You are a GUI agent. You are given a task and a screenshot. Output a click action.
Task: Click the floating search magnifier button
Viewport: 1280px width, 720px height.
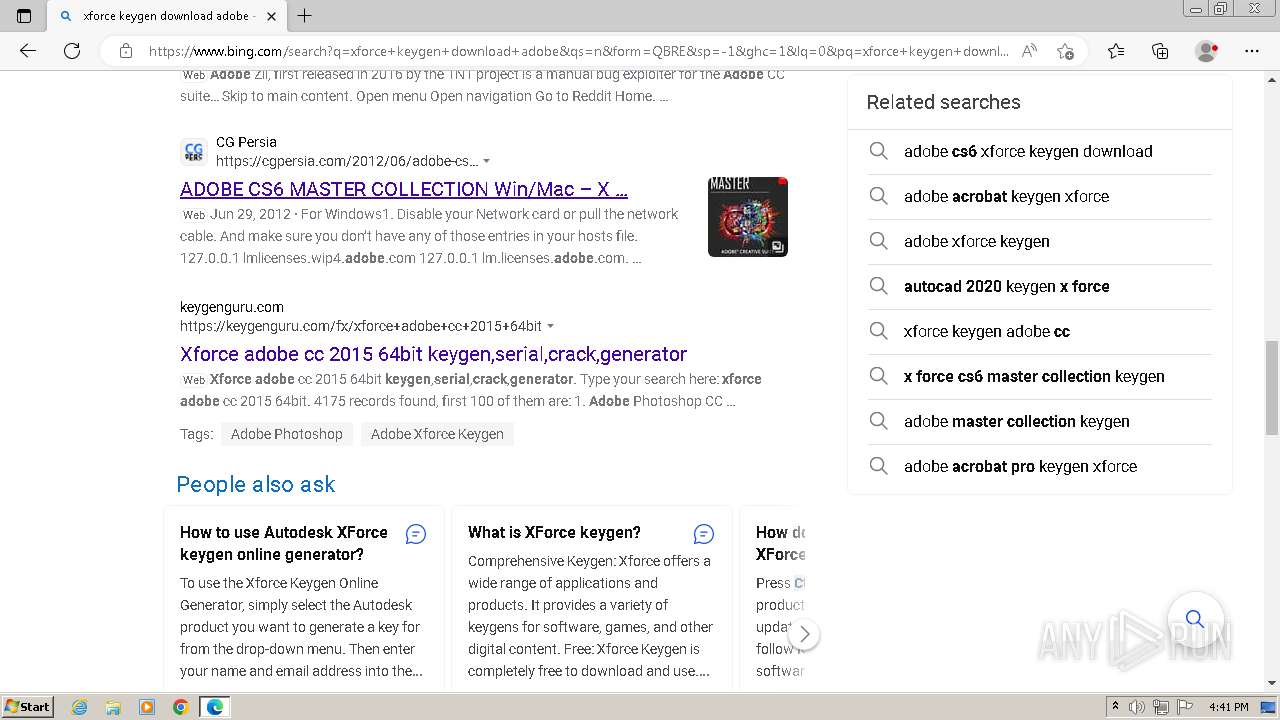(x=1195, y=619)
